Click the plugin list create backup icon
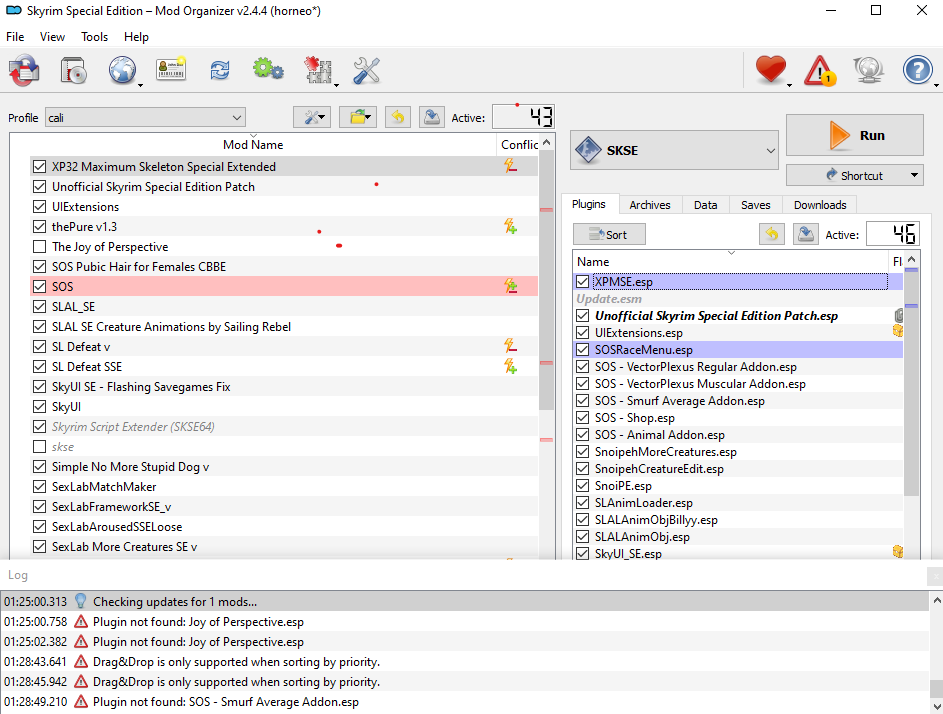Image resolution: width=943 pixels, height=714 pixels. [806, 234]
